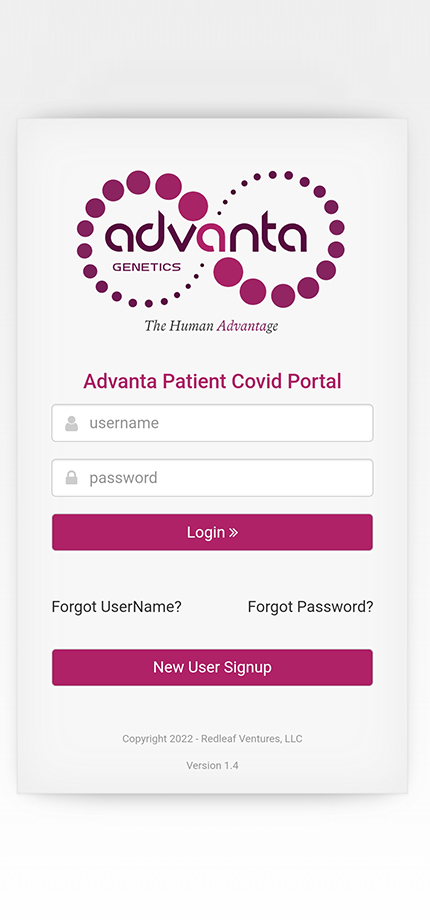Focus the password input field
The height and width of the screenshot is (920, 430).
(x=212, y=478)
